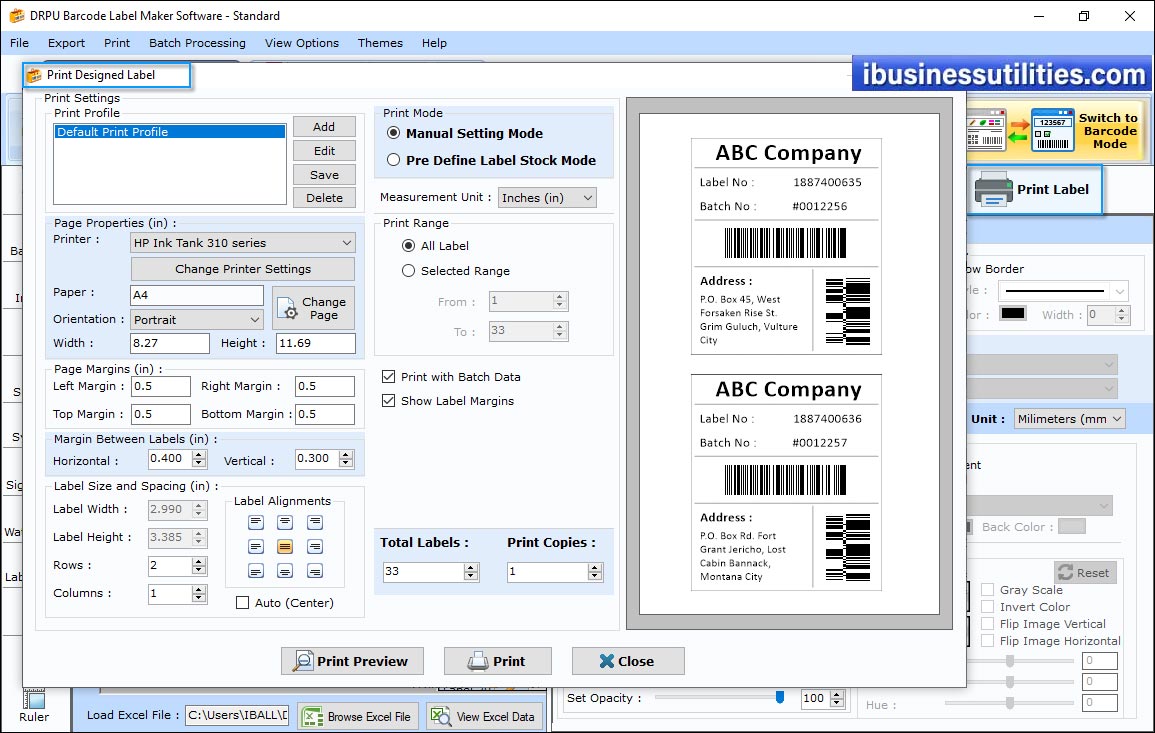Click the Paper A4 input field
This screenshot has height=733, width=1155.
pos(197,295)
